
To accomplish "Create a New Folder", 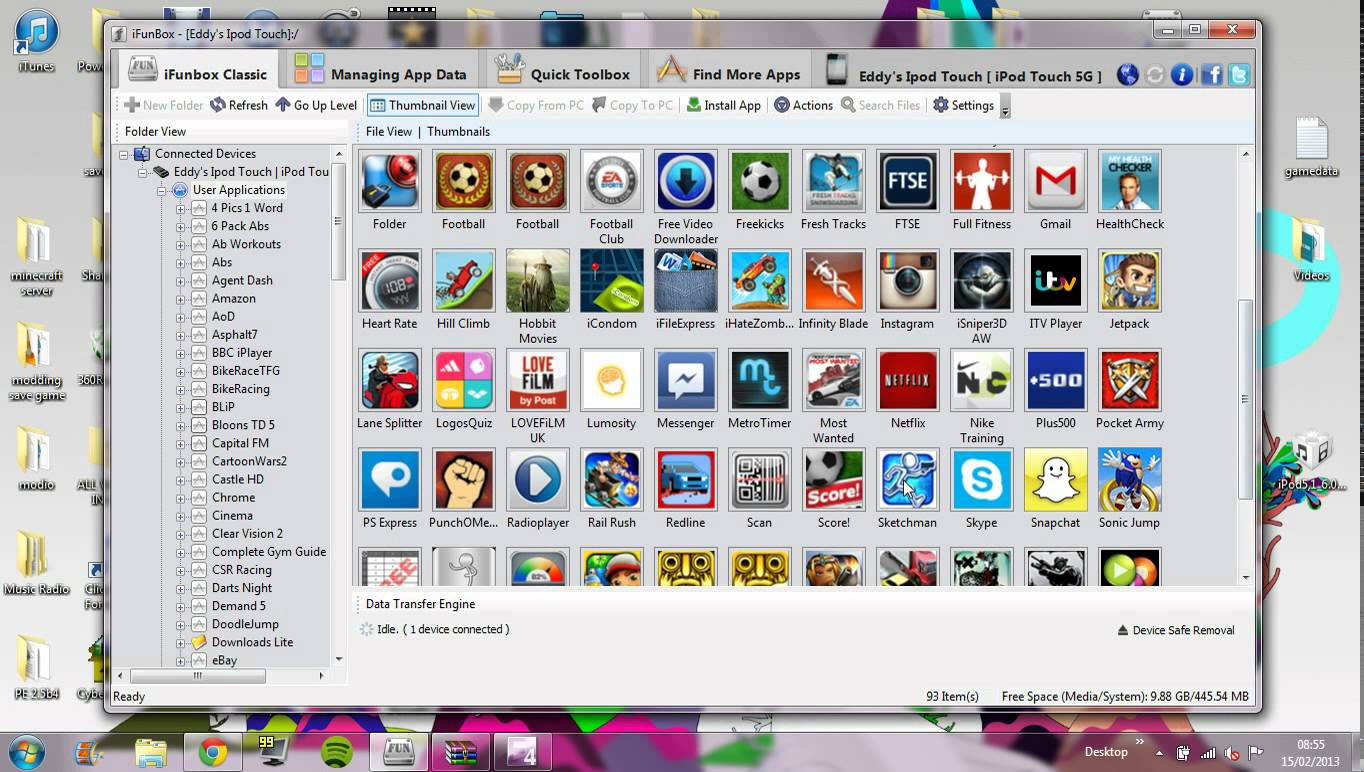I will pyautogui.click(x=162, y=105).
